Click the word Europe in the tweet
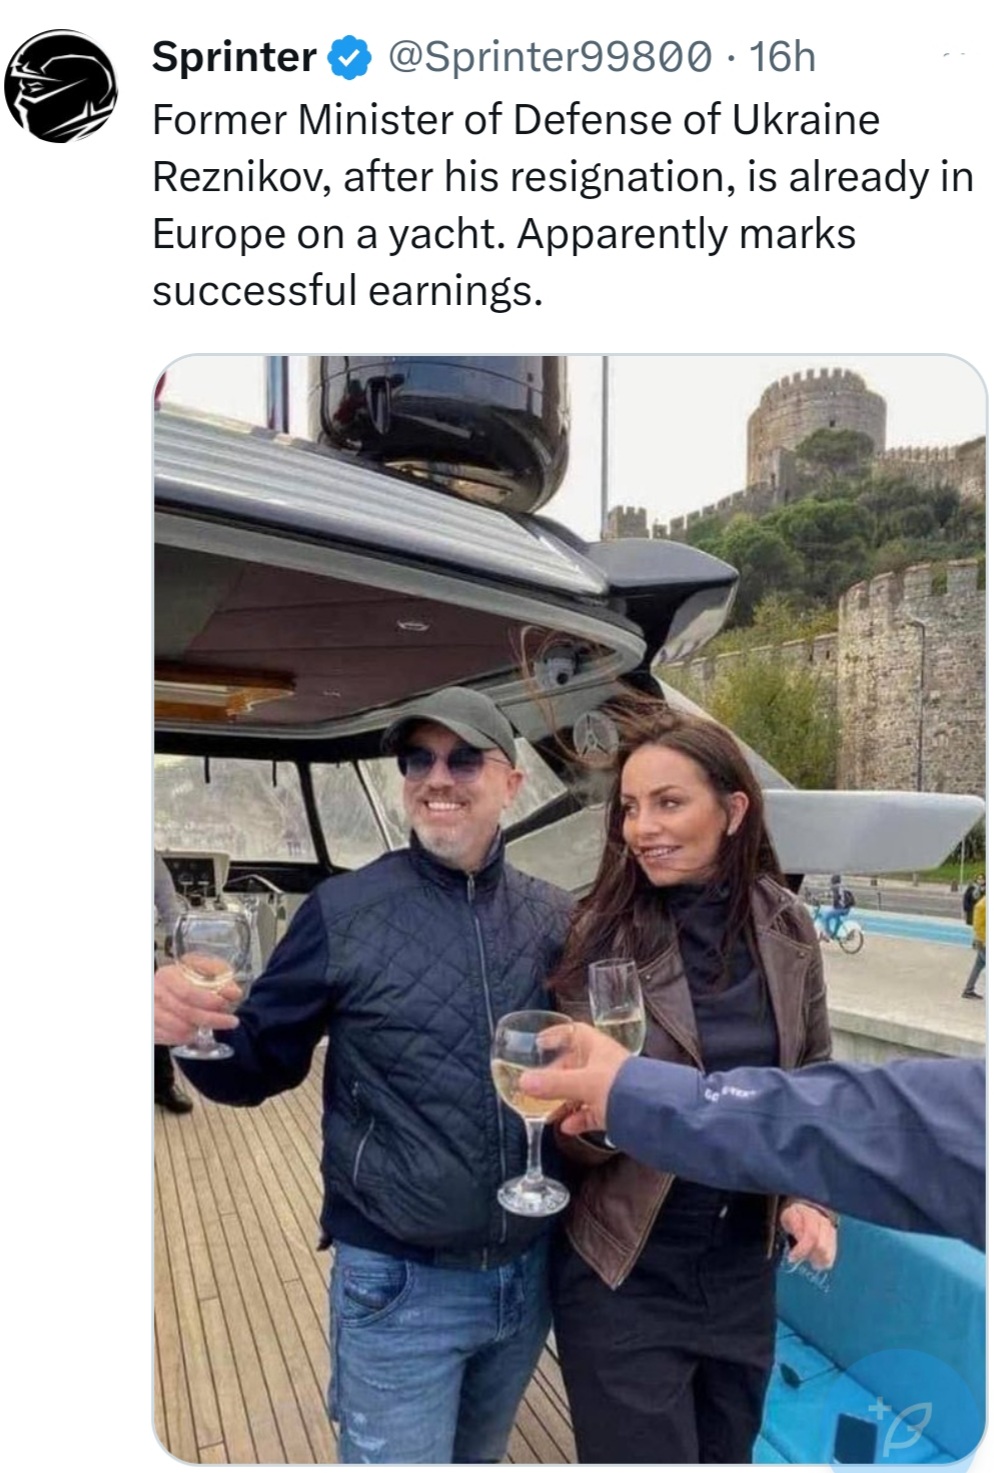 coord(219,234)
